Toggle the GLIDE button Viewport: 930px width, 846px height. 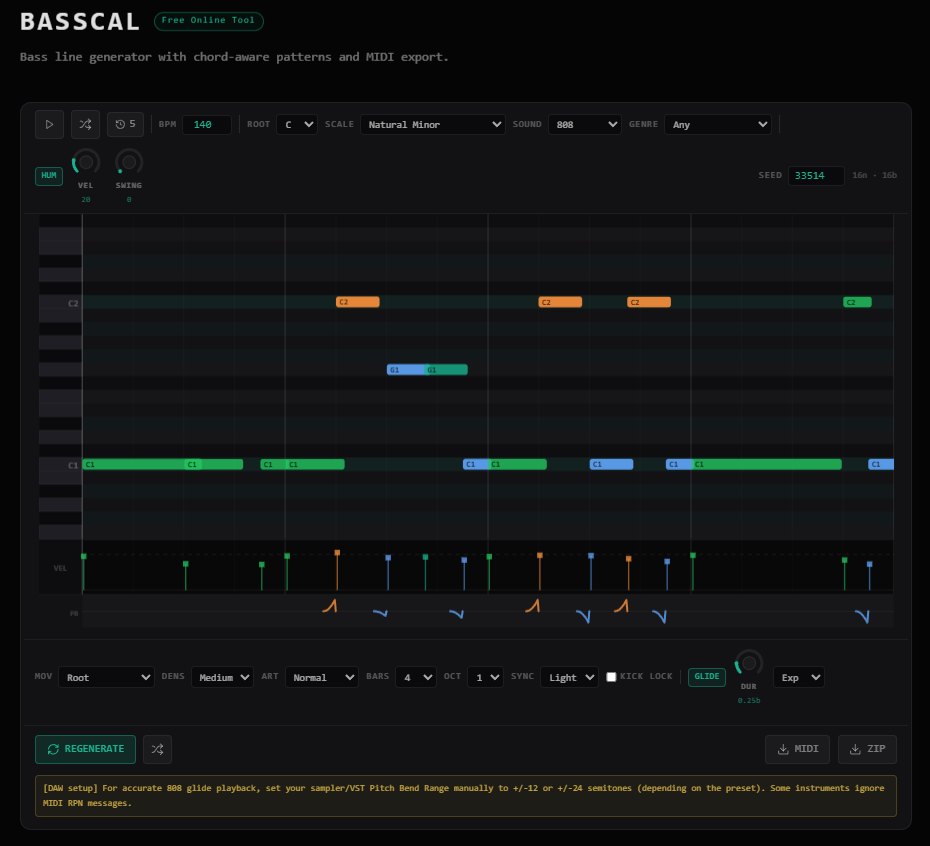click(706, 677)
